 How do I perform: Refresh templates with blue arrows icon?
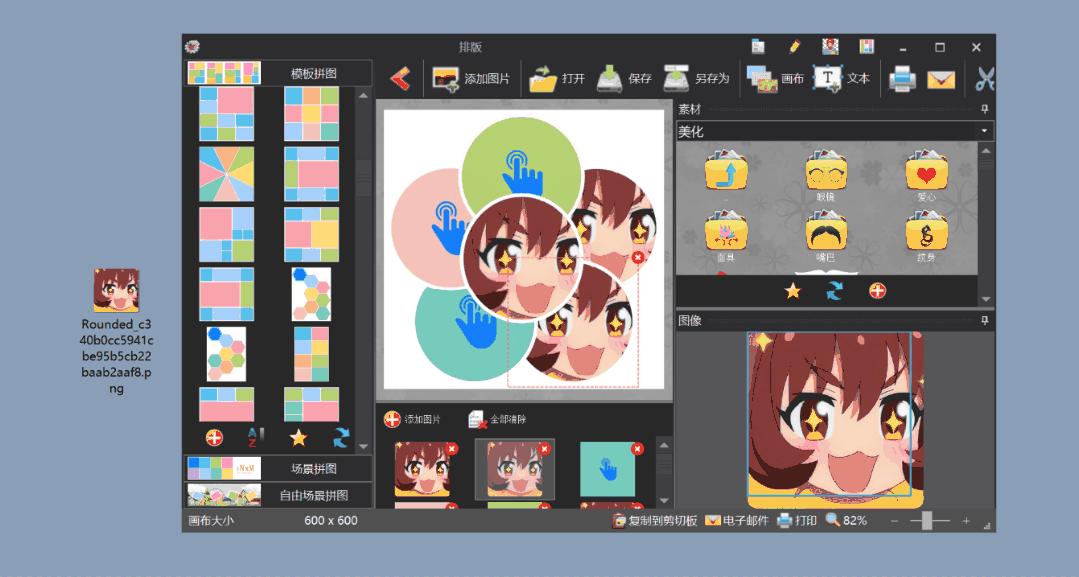pyautogui.click(x=341, y=437)
